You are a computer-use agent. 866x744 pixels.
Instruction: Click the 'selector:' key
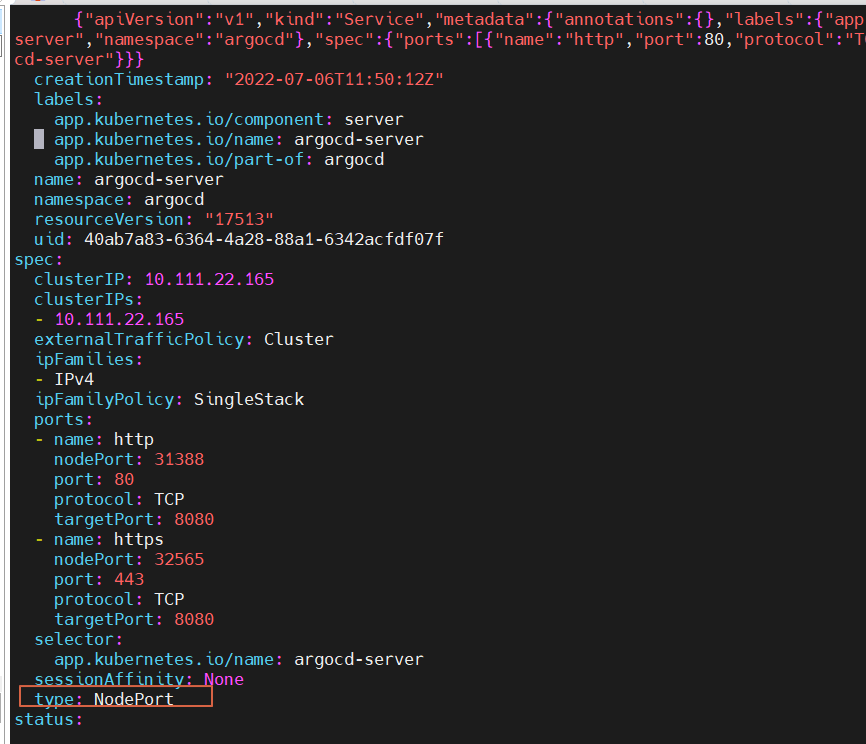click(x=78, y=640)
